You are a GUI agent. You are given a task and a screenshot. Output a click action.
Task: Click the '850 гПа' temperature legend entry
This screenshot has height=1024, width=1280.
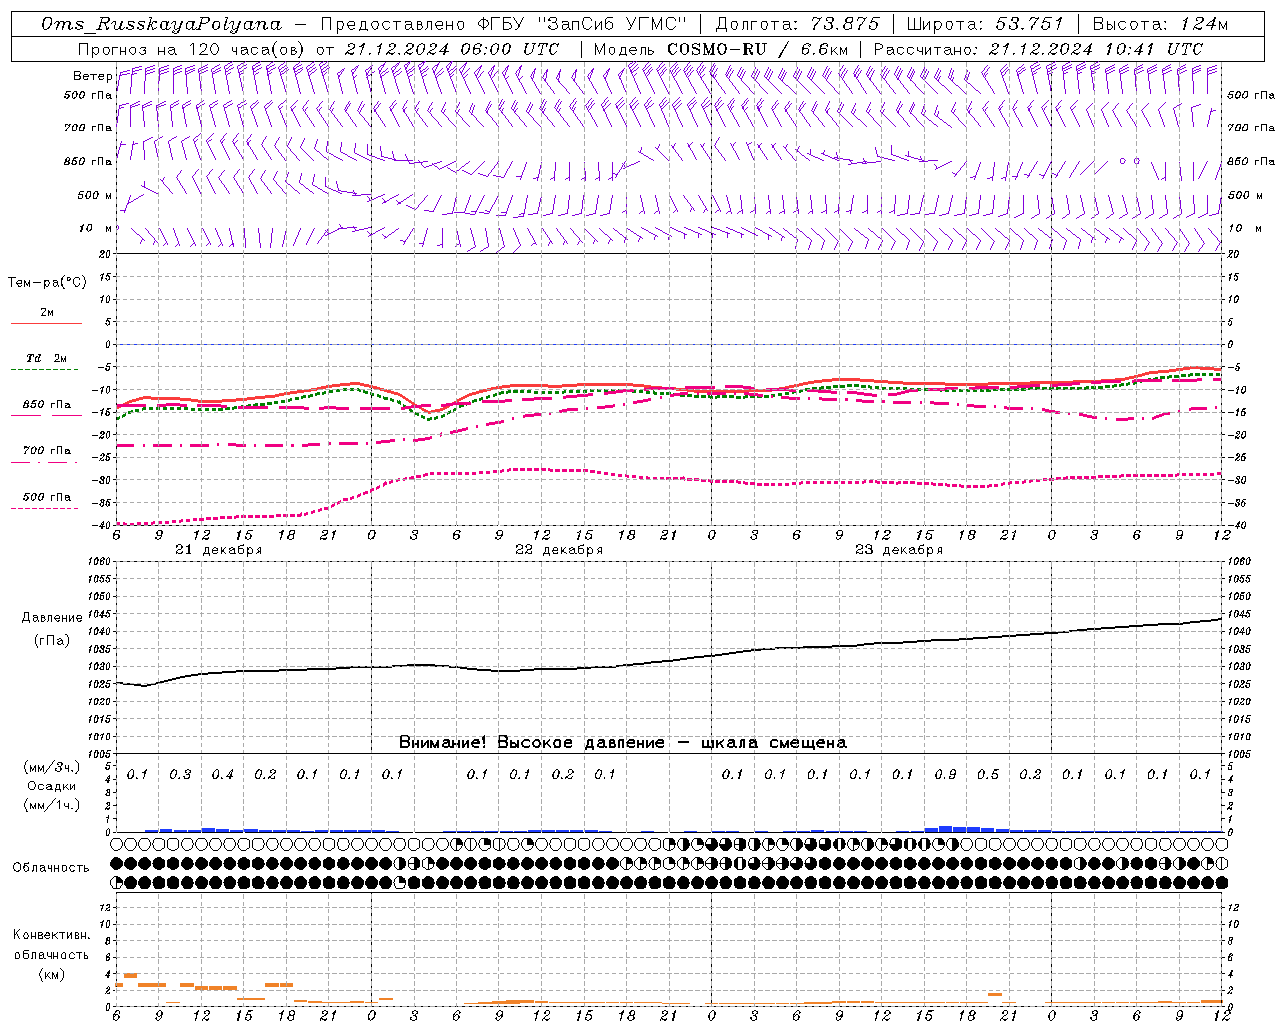click(x=47, y=405)
